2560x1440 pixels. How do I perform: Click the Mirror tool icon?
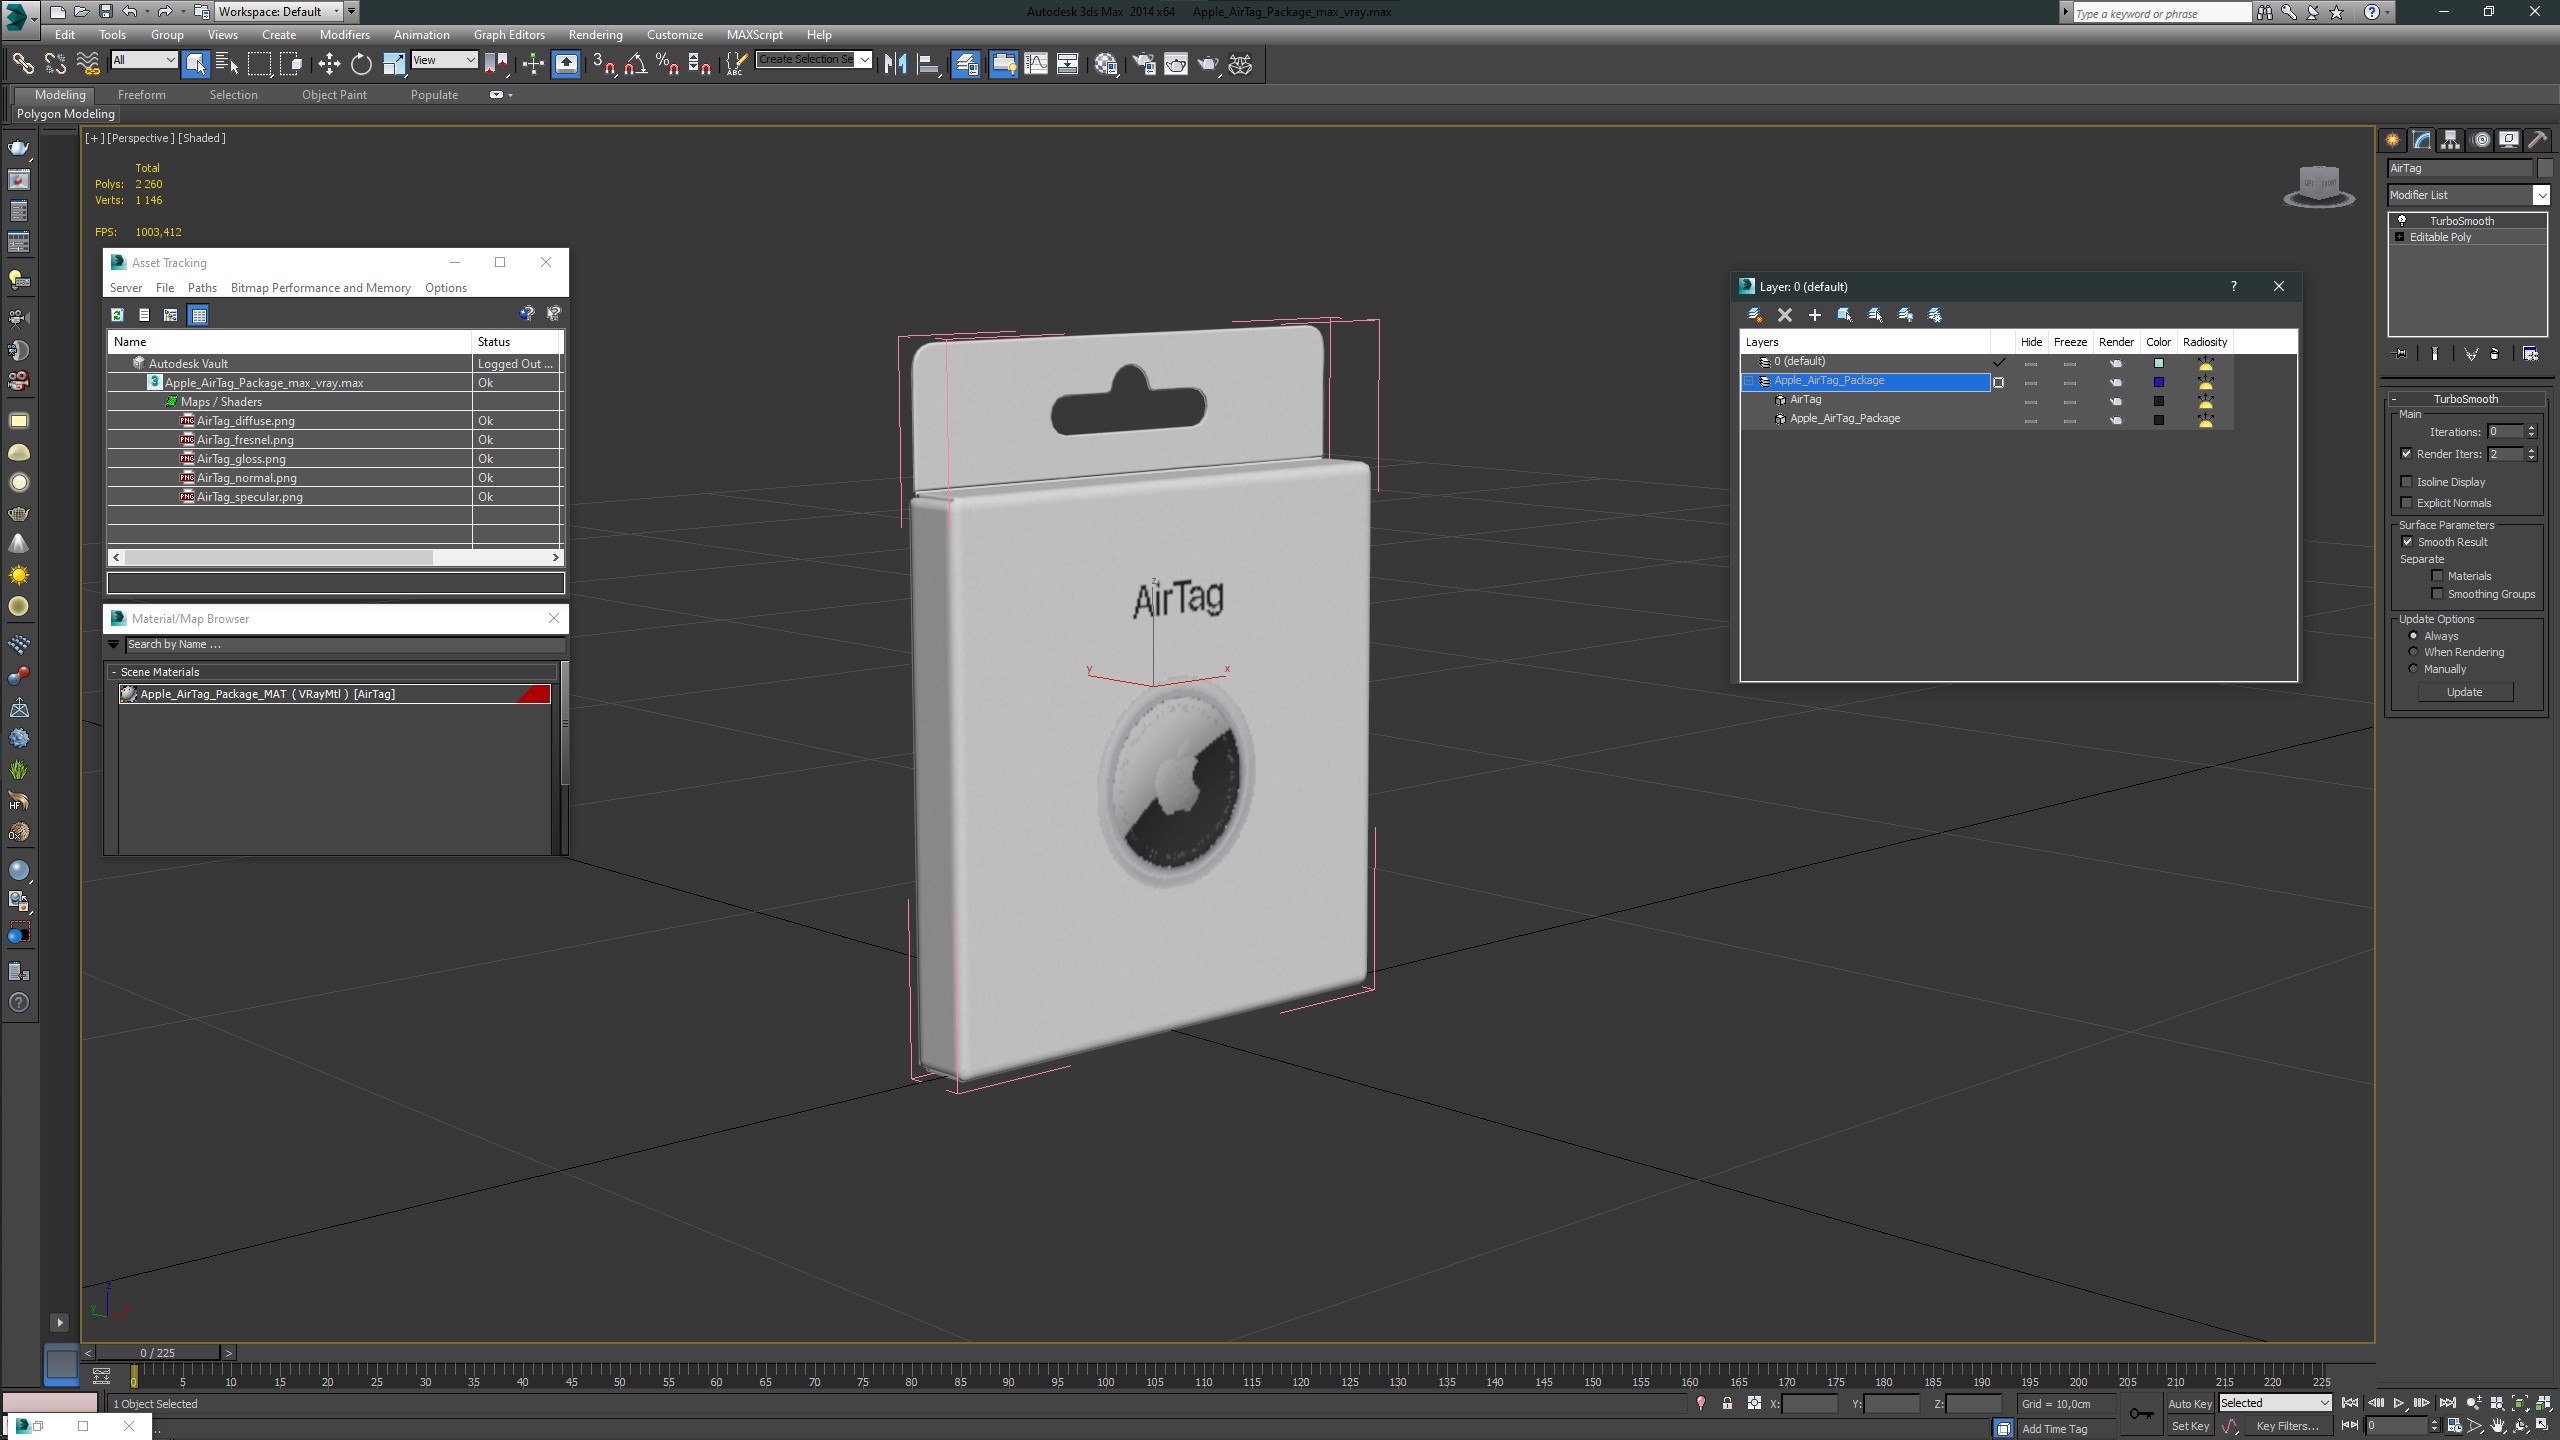point(895,64)
